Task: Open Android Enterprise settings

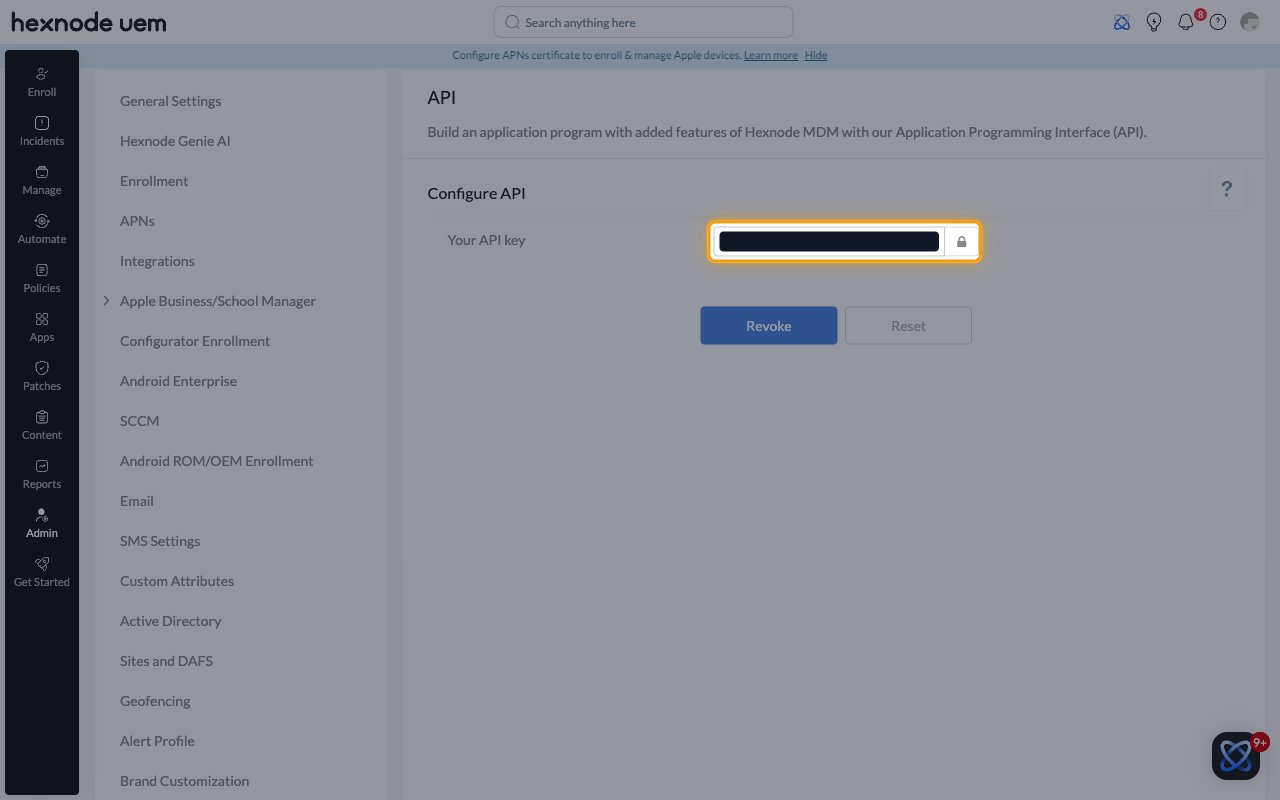Action: pos(178,381)
